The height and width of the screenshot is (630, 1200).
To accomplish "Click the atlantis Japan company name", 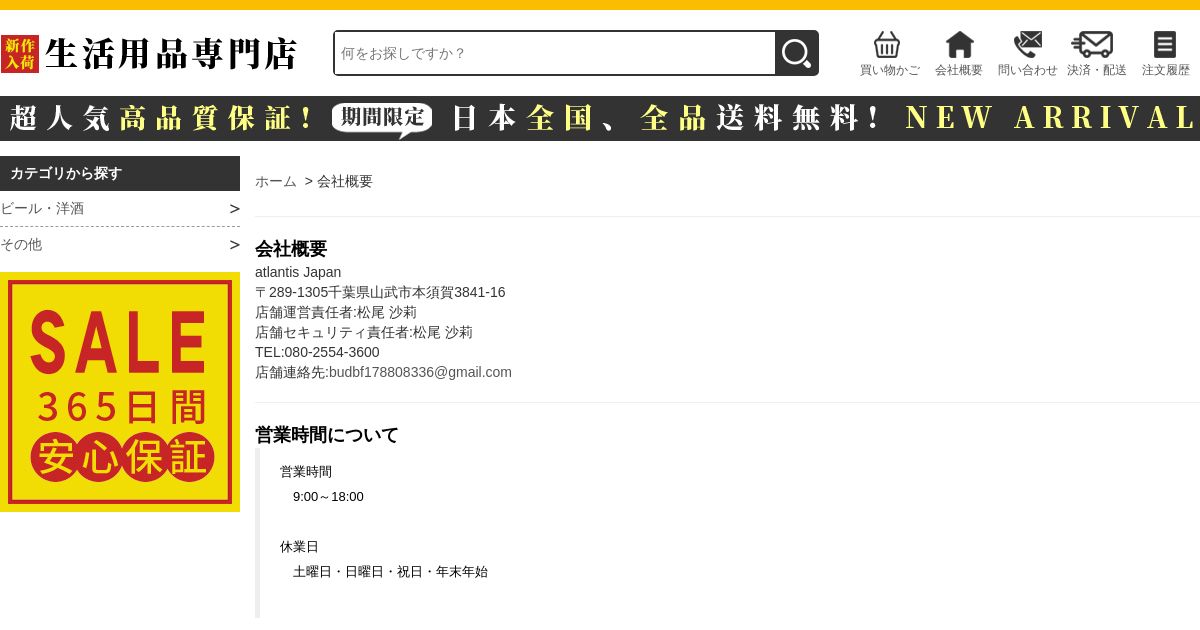I will coord(298,272).
